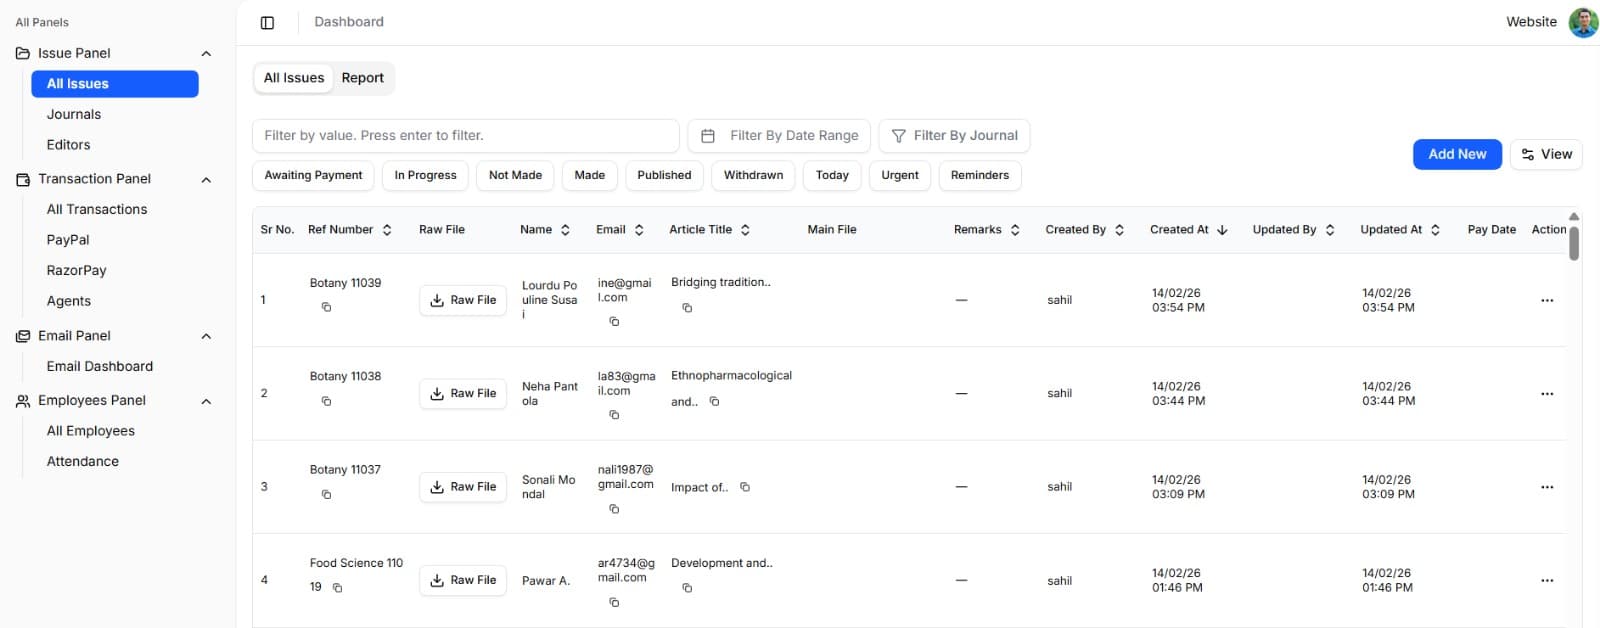Open actions menu for Botany 11037 row
Screen dimensions: 1600x628
click(x=1547, y=487)
